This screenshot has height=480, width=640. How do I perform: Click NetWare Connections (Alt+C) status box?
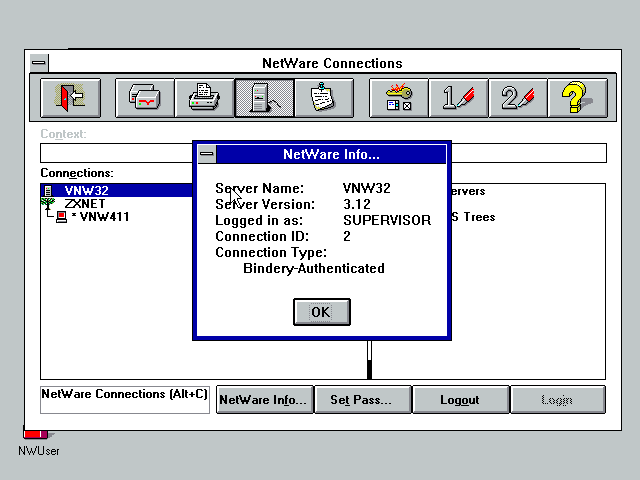pyautogui.click(x=125, y=400)
